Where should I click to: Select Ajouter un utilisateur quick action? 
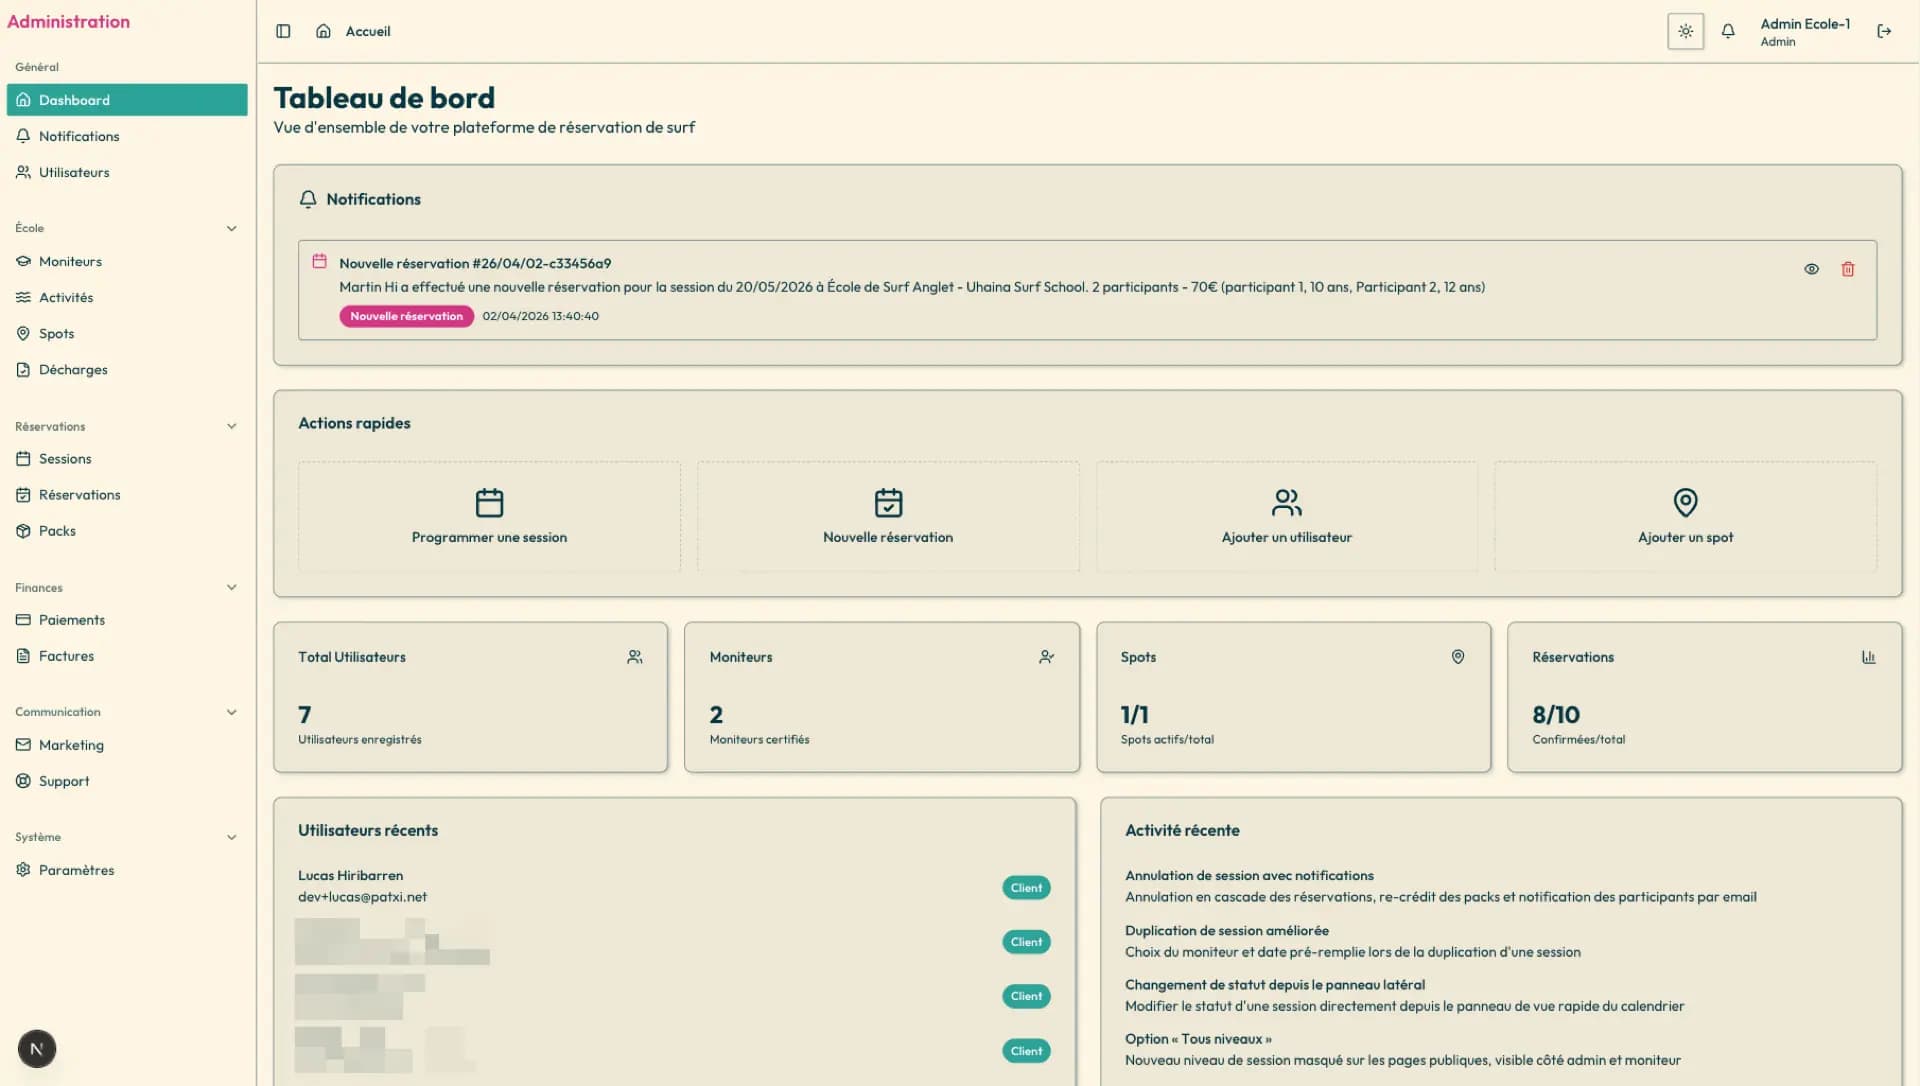[x=1286, y=516]
